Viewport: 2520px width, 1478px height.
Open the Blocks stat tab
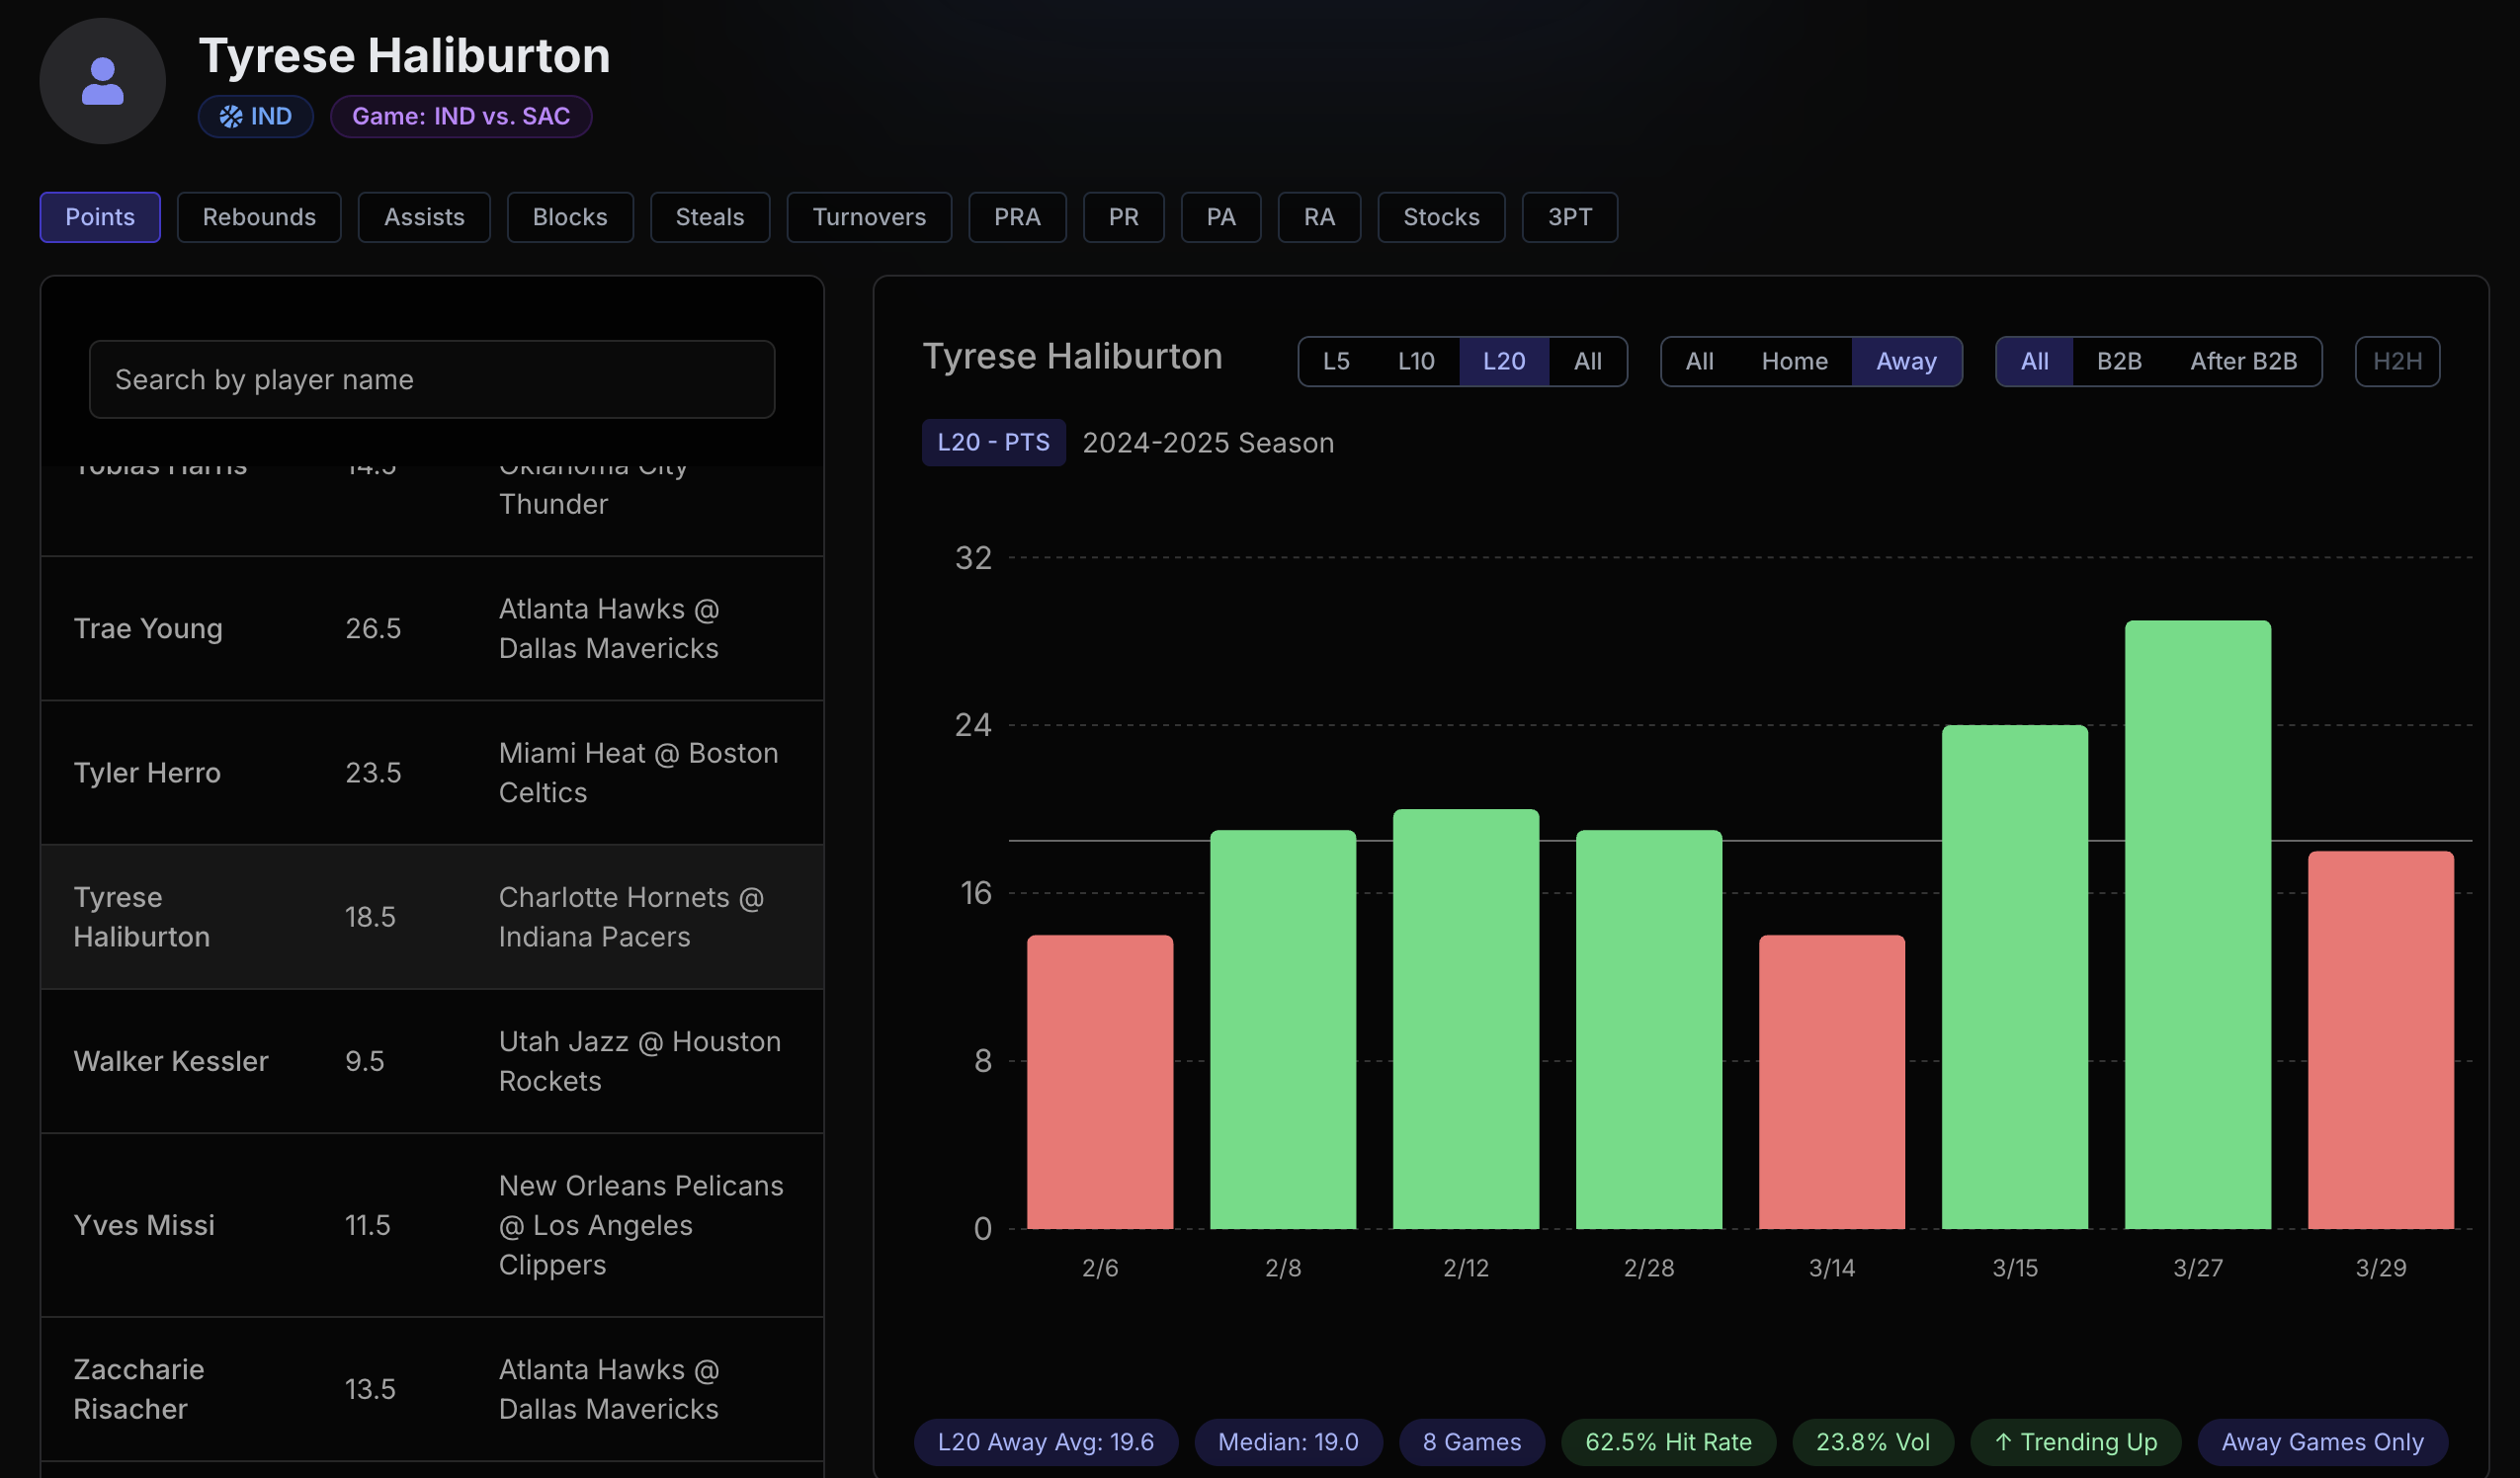click(570, 217)
